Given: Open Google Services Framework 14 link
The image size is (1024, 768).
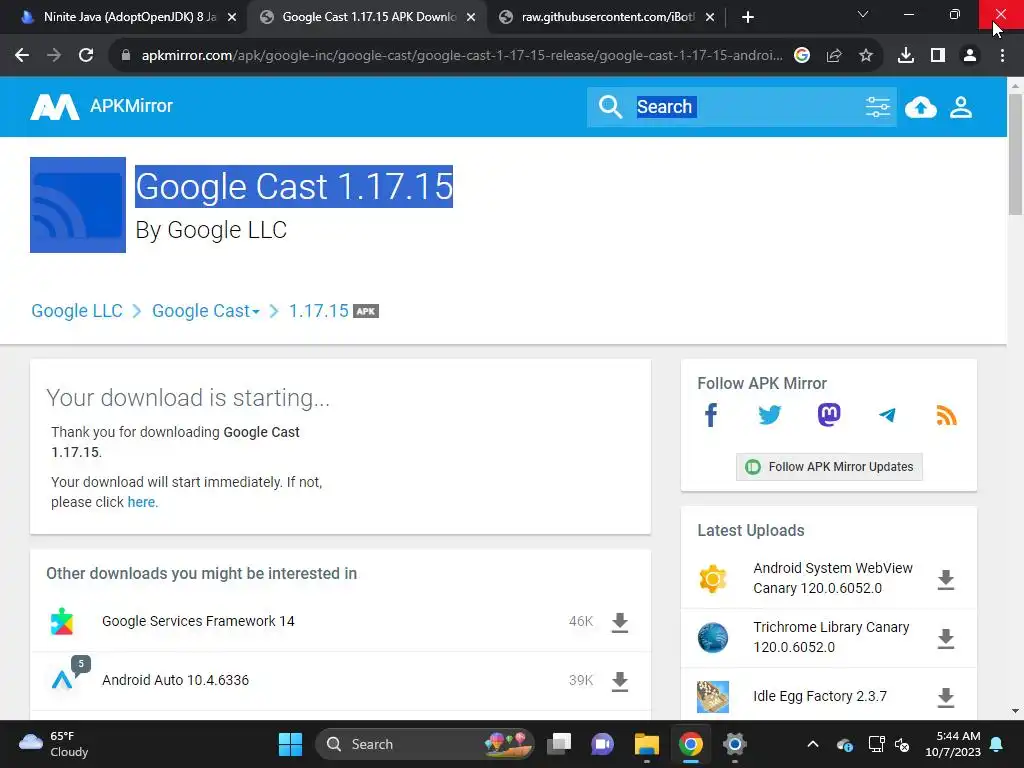Looking at the screenshot, I should (x=198, y=621).
